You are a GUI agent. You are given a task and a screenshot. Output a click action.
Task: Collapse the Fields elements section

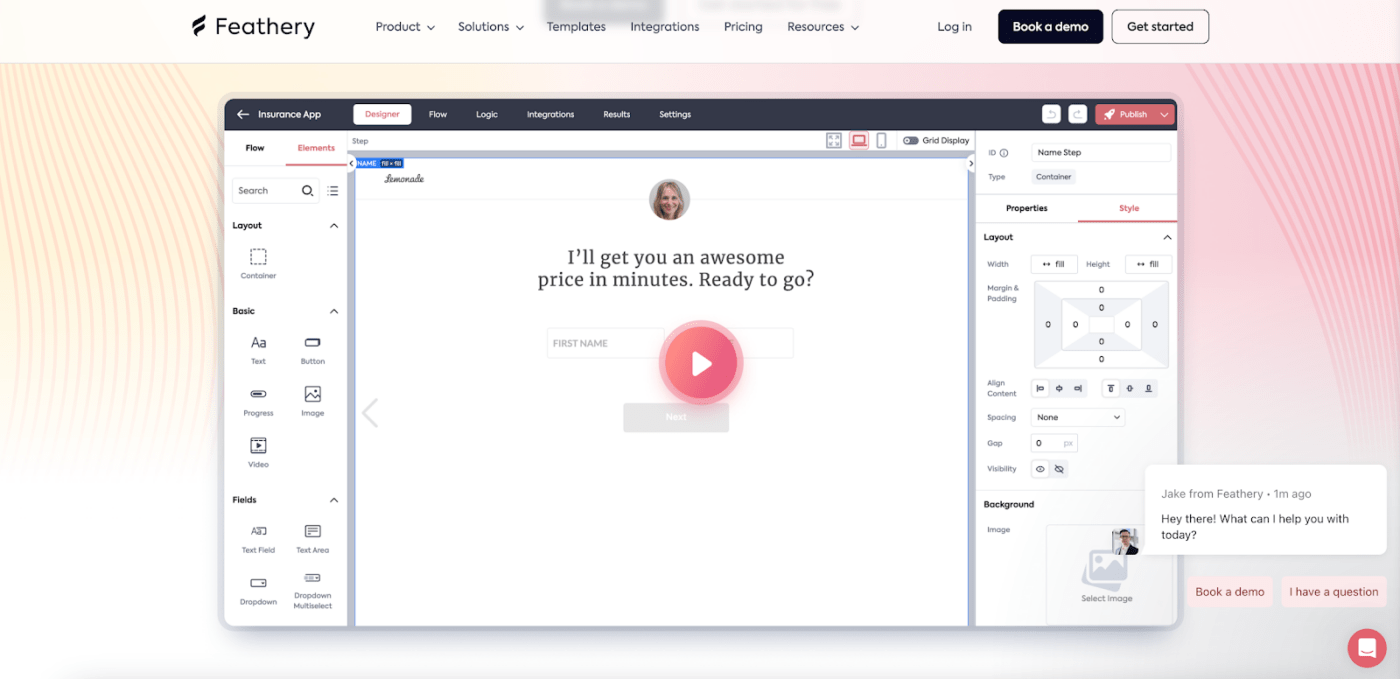(334, 500)
